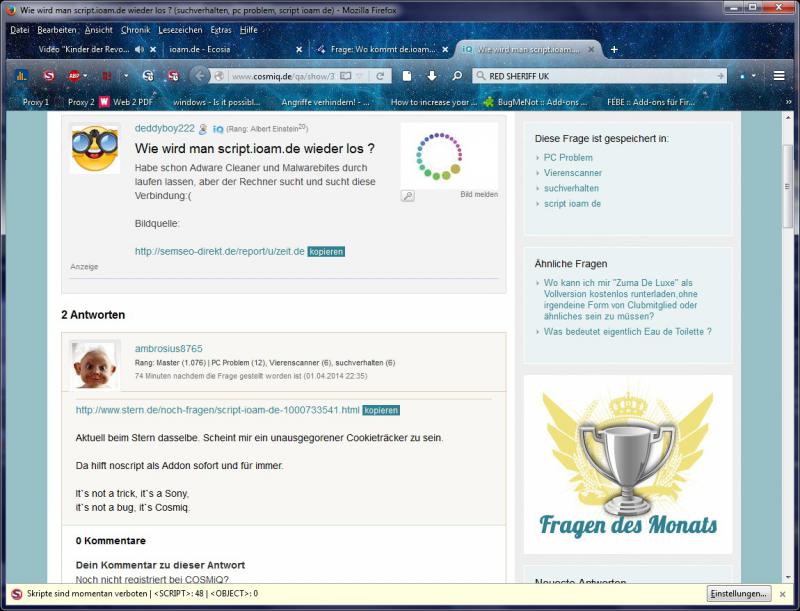Viewport: 800px width, 611px height.
Task: Open the downloads arrow icon
Action: click(432, 76)
